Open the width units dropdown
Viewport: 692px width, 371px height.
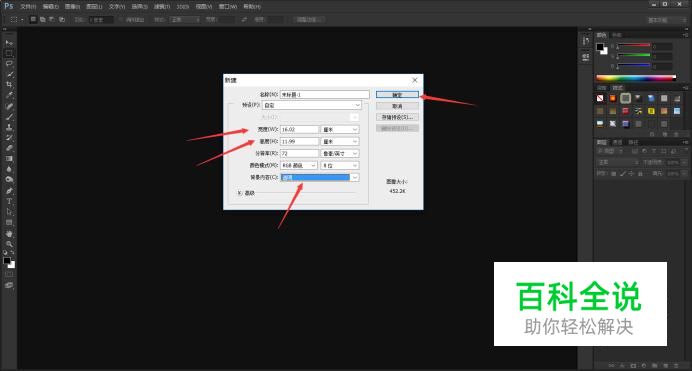[x=340, y=129]
